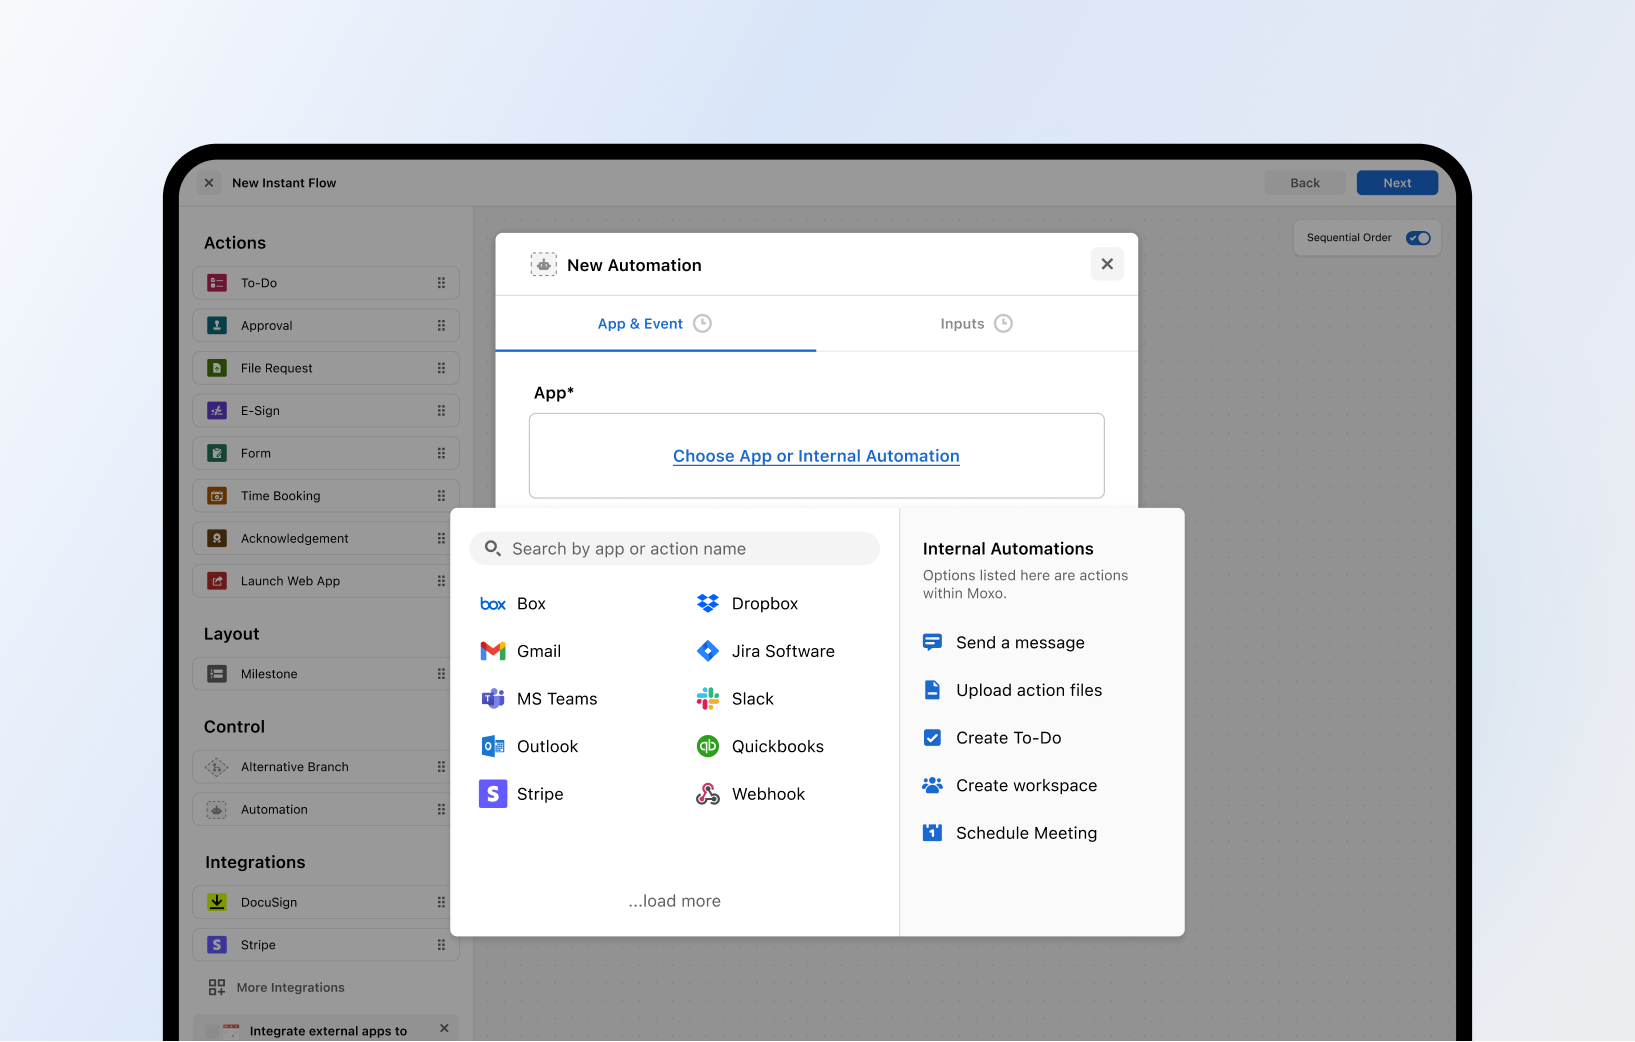The width and height of the screenshot is (1635, 1042).
Task: Click the E-Sign action icon
Action: point(217,410)
